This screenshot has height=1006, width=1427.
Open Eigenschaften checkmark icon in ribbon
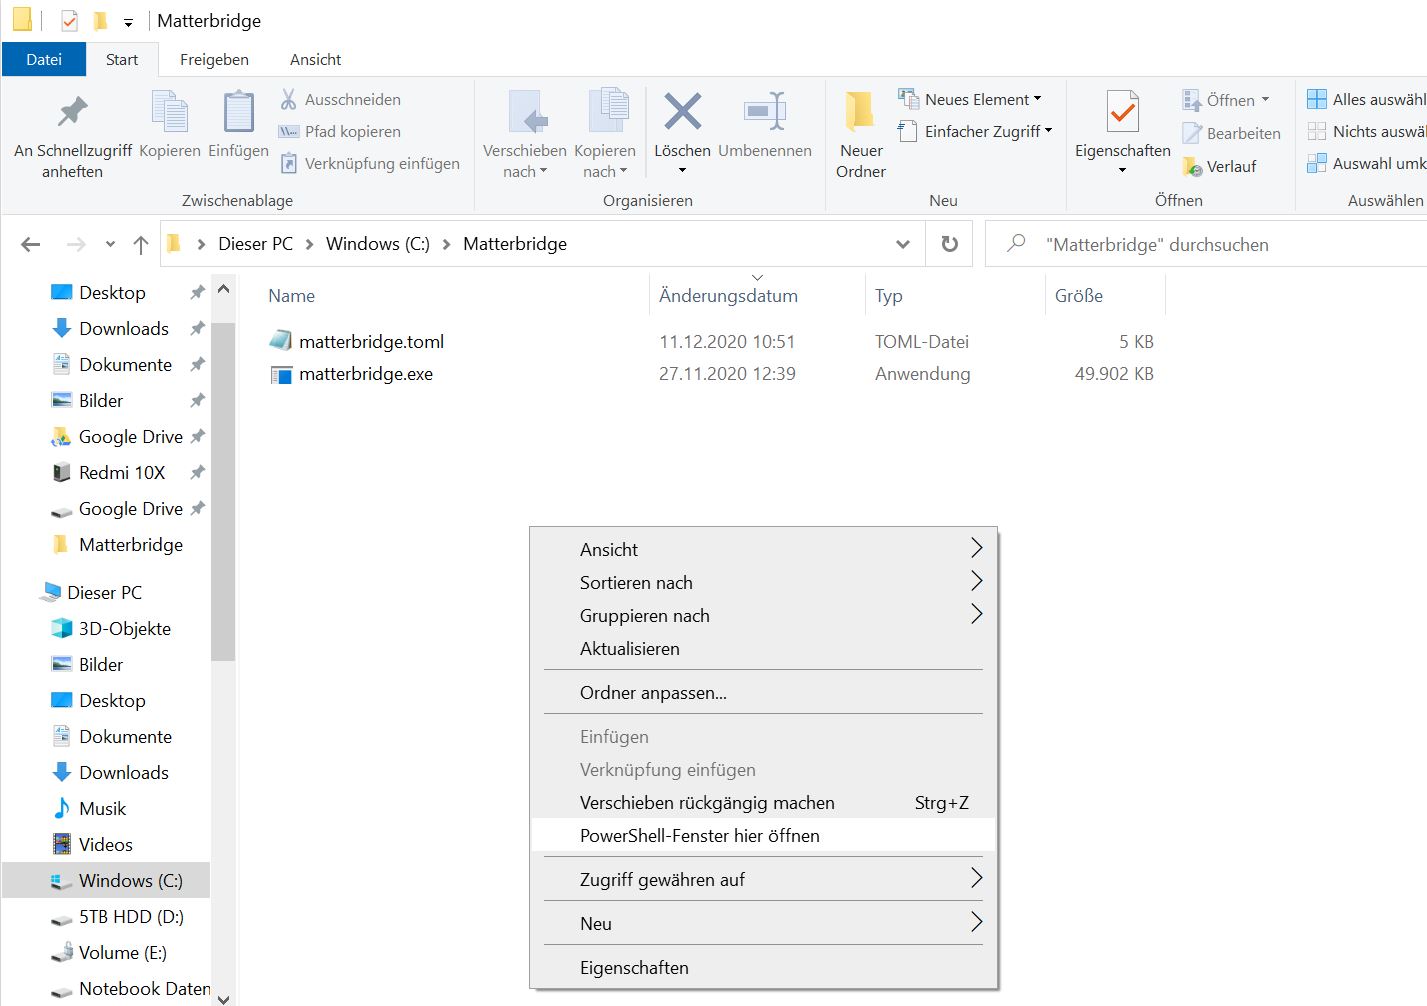(1122, 111)
